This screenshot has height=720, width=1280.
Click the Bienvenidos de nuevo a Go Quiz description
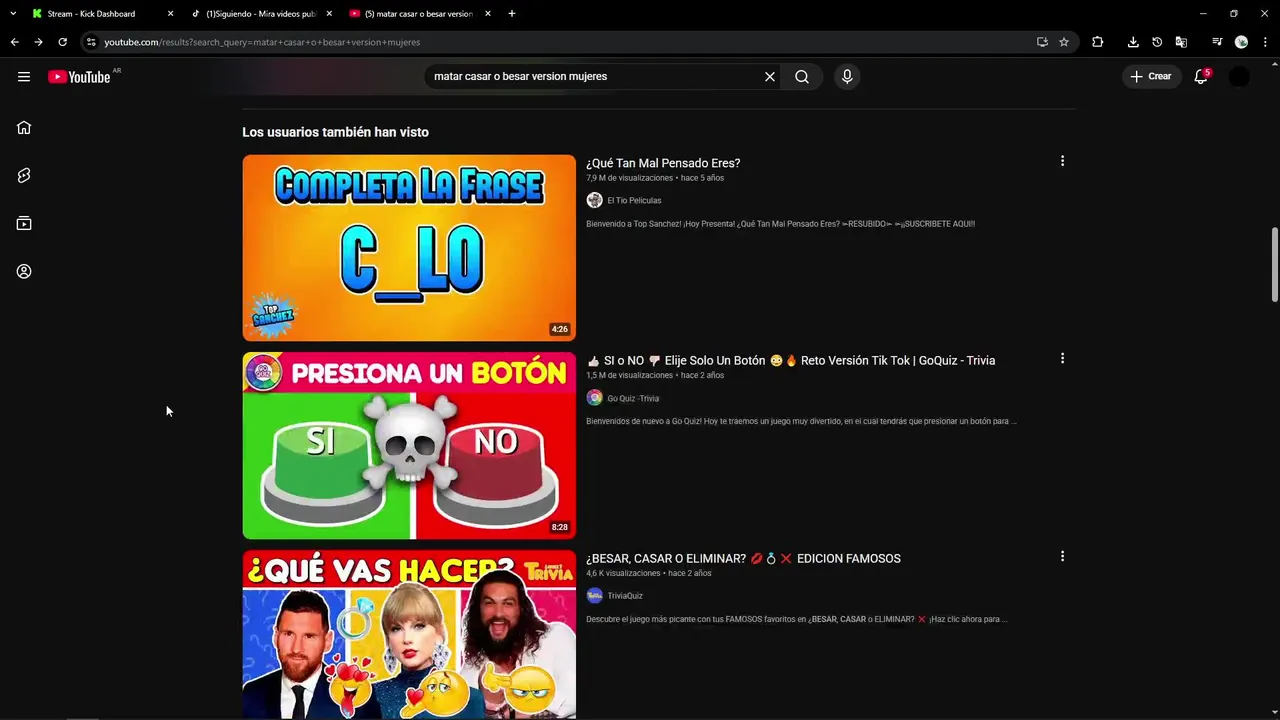coord(801,422)
